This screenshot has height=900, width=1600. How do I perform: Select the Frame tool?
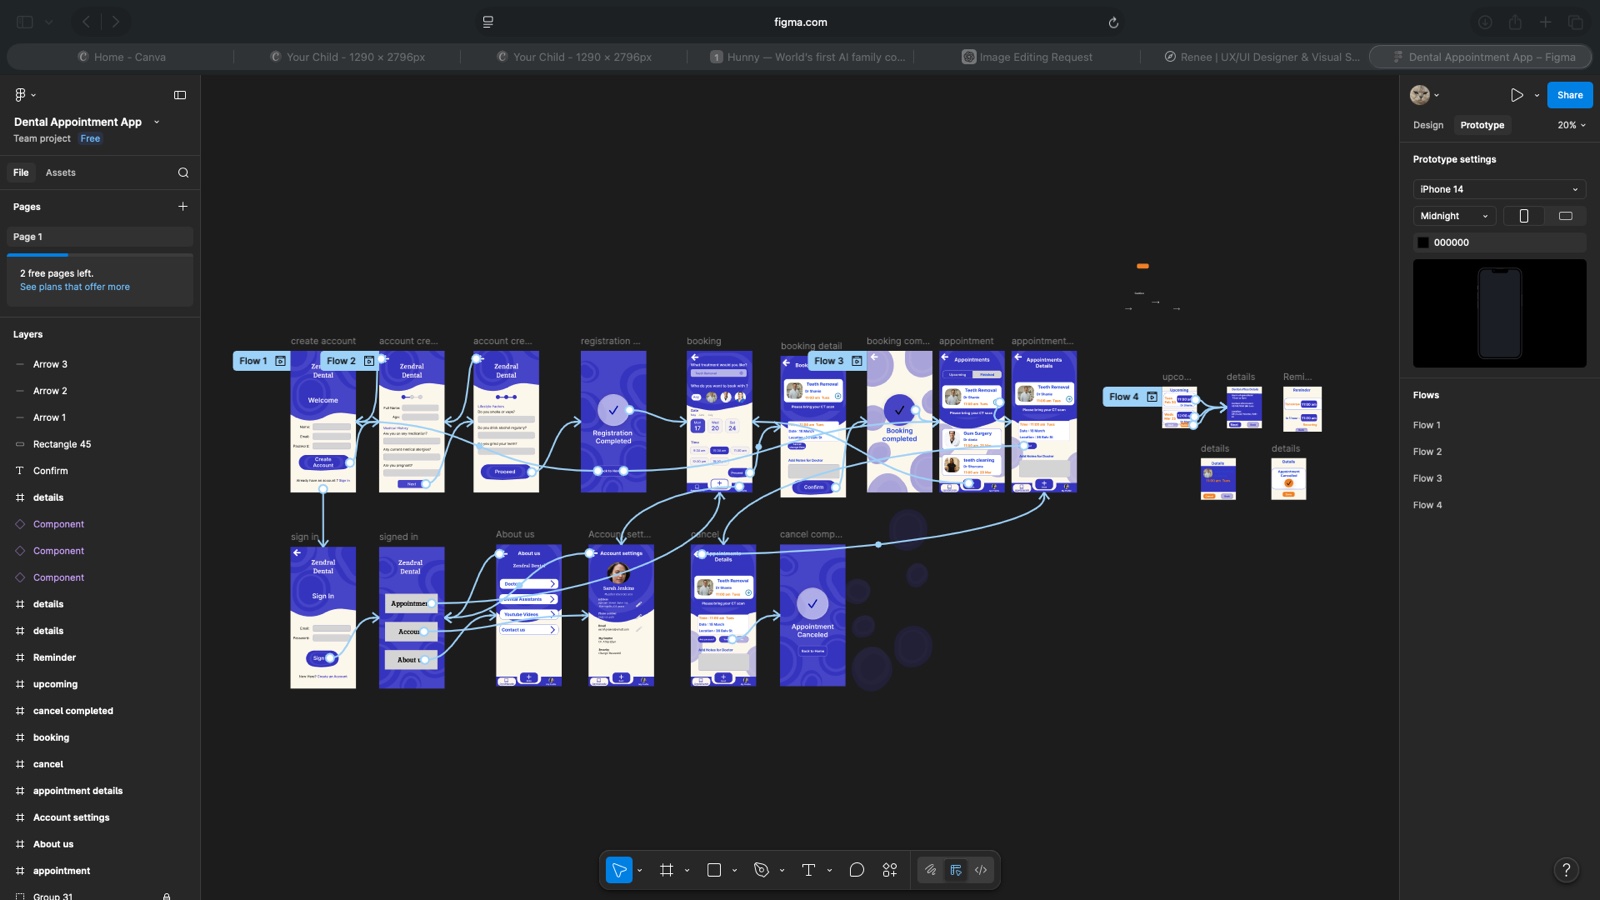pos(667,870)
